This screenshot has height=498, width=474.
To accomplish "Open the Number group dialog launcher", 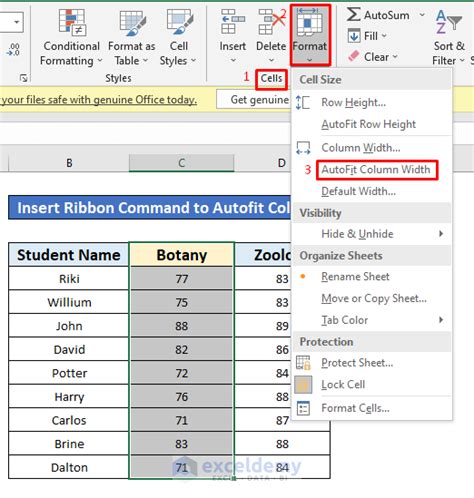I will click(23, 78).
